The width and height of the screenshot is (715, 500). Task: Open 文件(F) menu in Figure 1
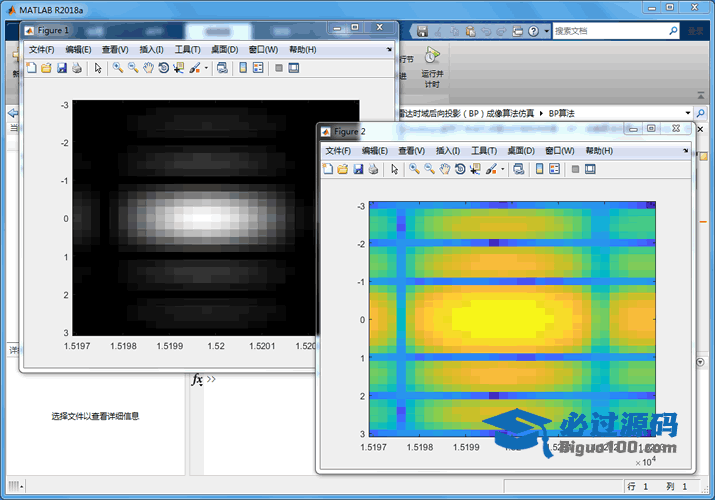point(41,49)
